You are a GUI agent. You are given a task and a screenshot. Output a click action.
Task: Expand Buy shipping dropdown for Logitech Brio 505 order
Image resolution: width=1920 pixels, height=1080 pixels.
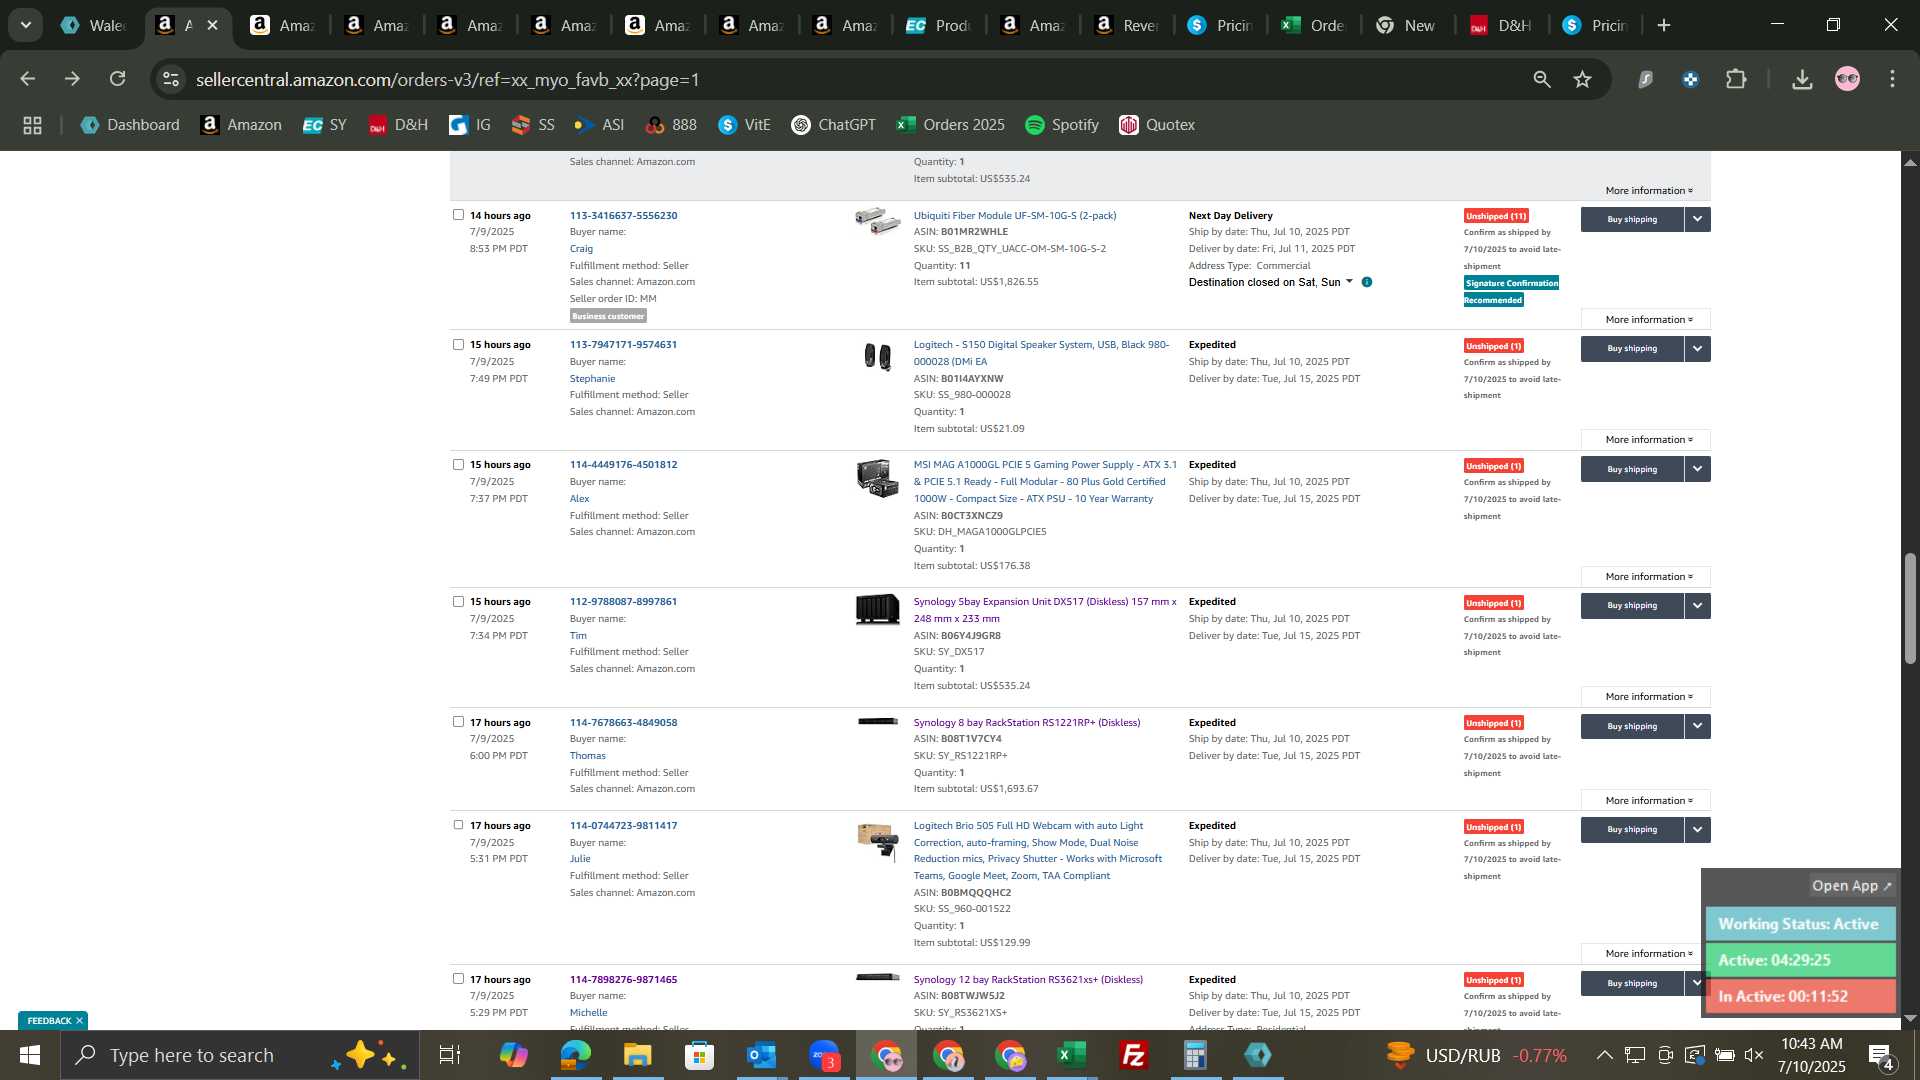[1697, 829]
